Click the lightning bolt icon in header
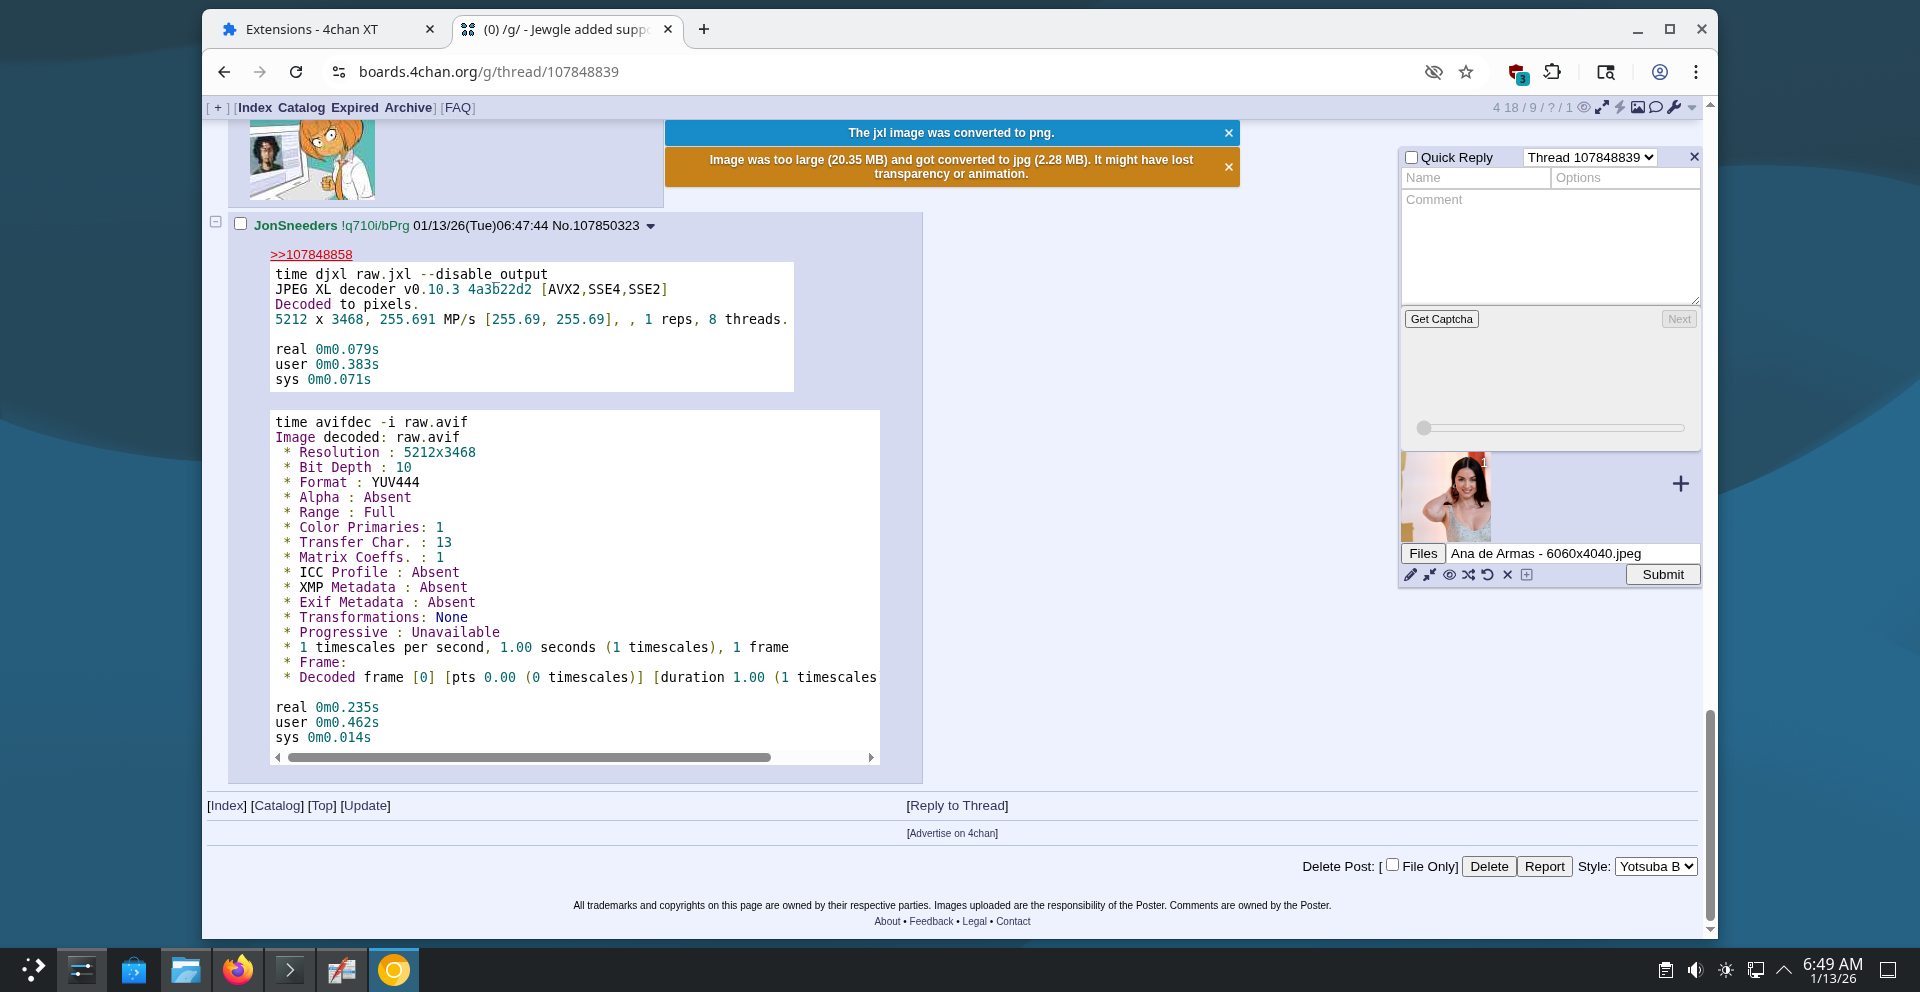The height and width of the screenshot is (992, 1920). click(x=1620, y=107)
